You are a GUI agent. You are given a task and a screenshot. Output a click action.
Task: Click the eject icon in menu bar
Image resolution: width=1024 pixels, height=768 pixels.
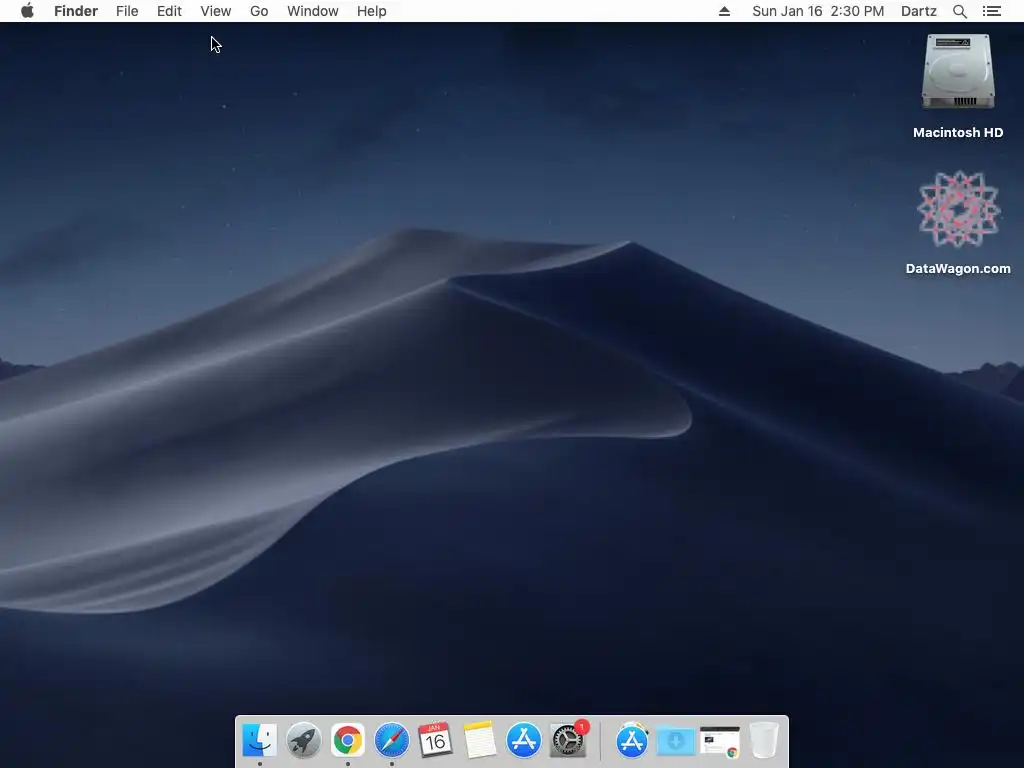point(724,11)
